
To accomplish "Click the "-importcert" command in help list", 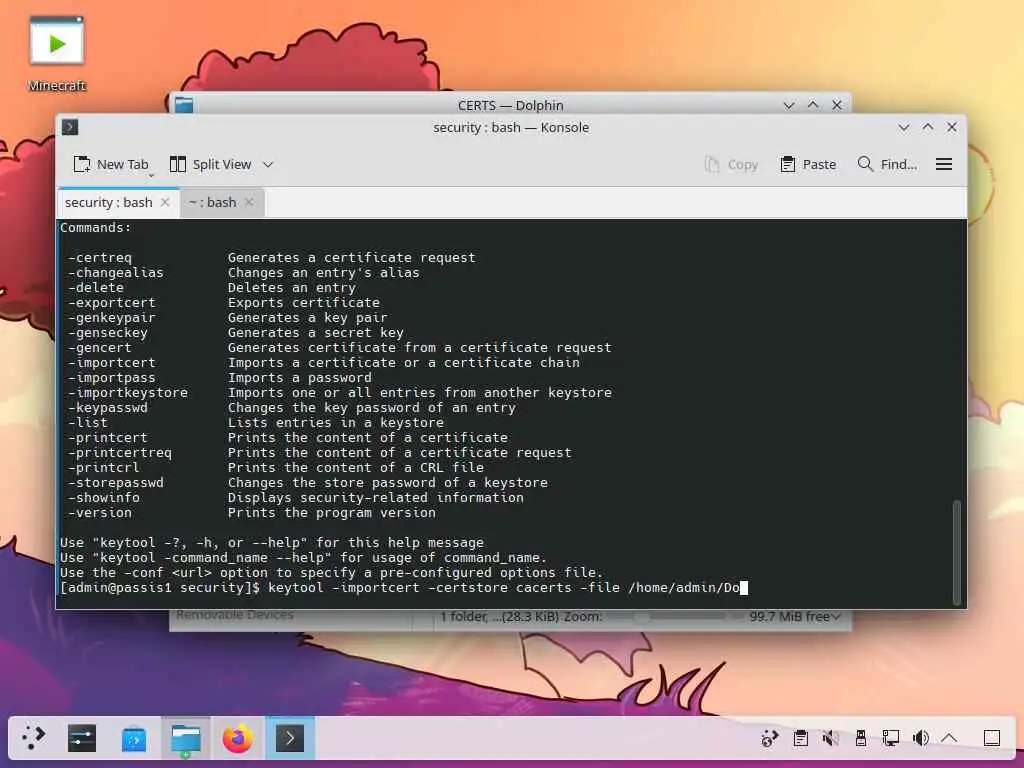I will [x=112, y=362].
